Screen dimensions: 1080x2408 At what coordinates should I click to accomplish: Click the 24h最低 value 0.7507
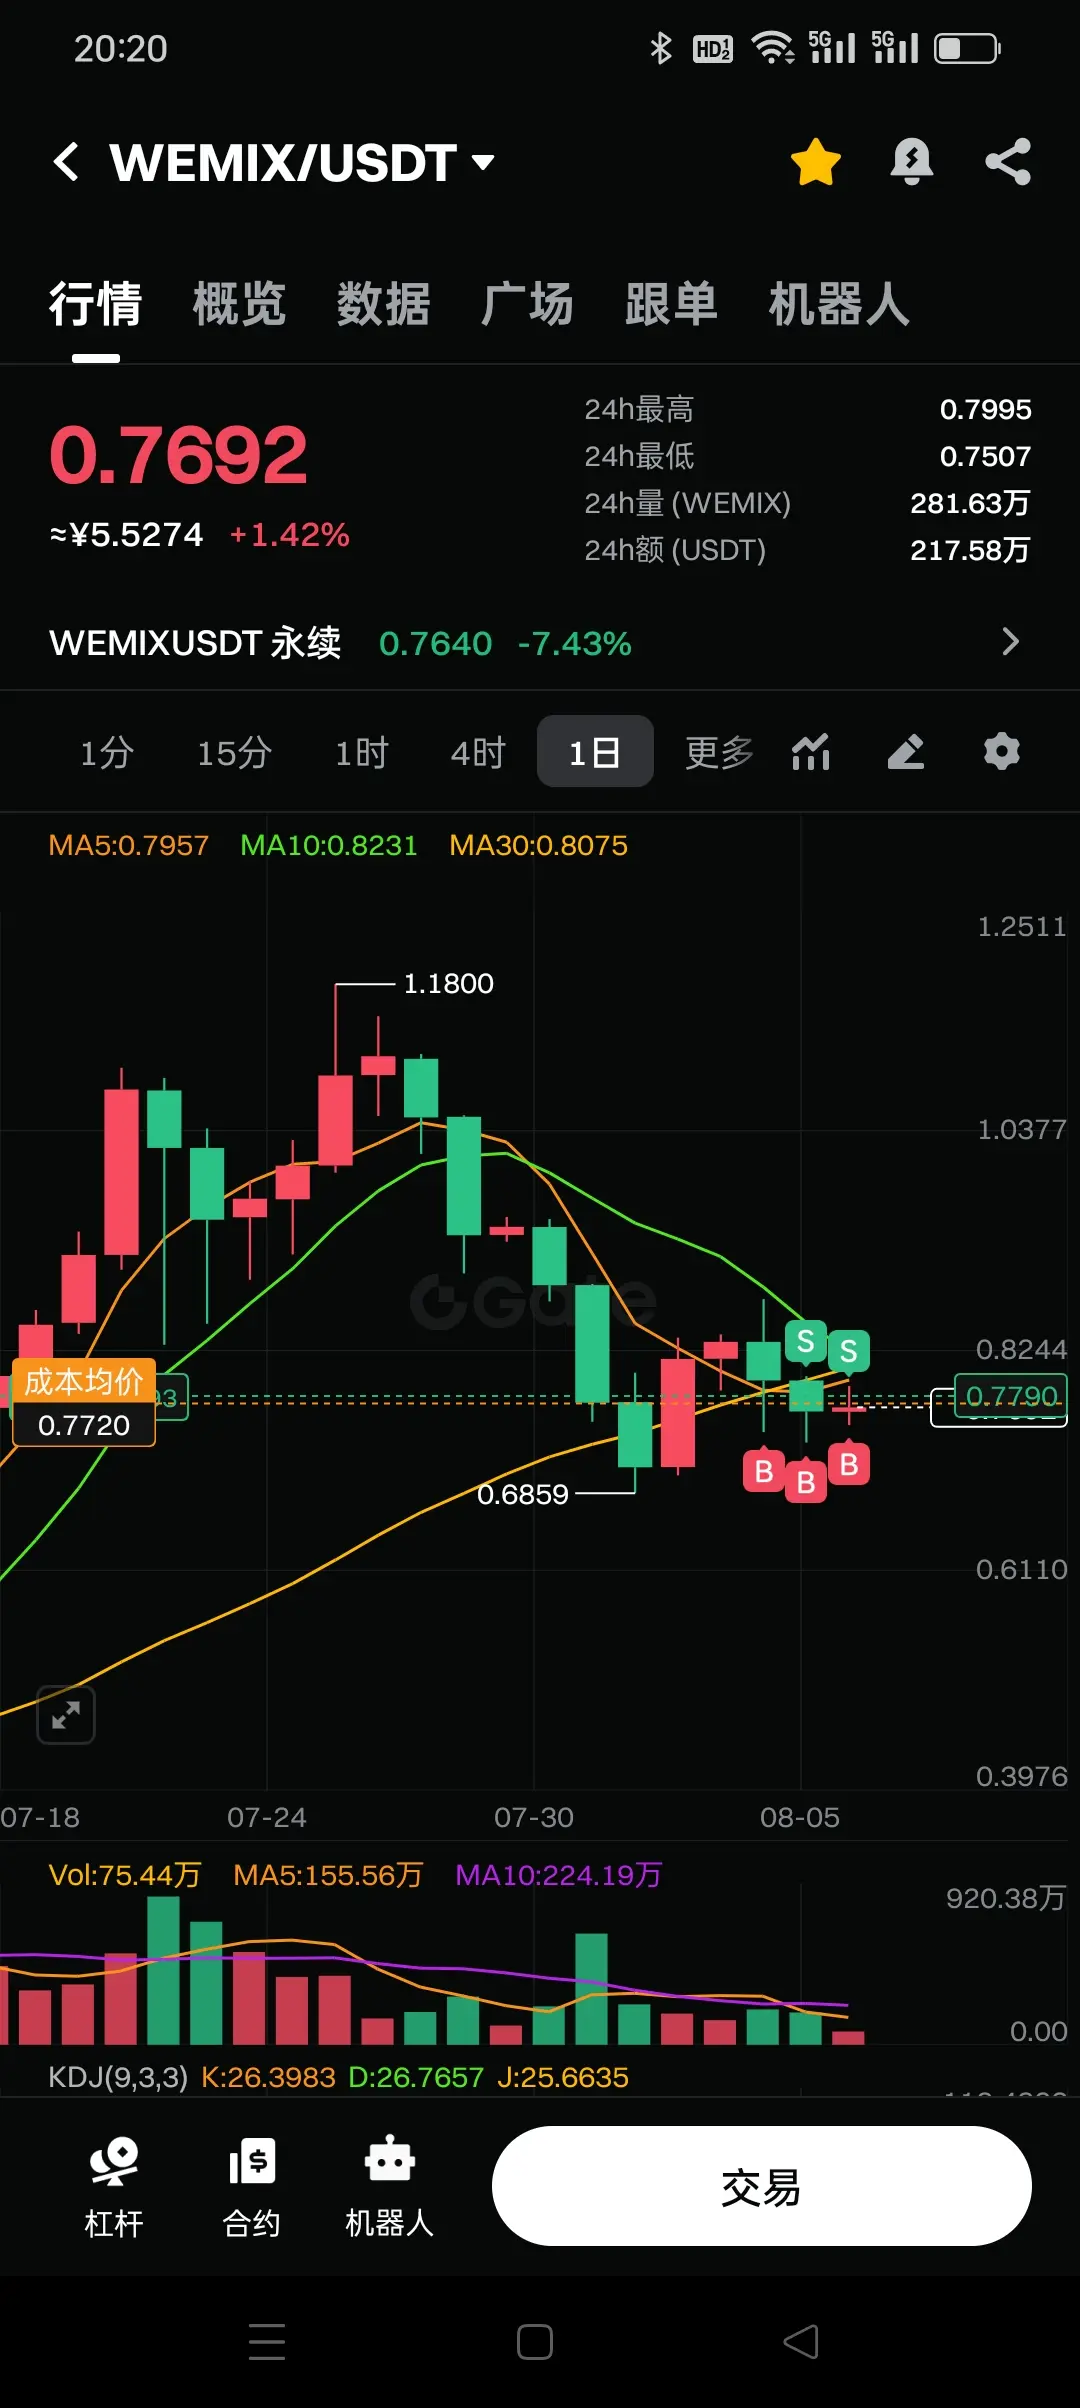coord(985,457)
